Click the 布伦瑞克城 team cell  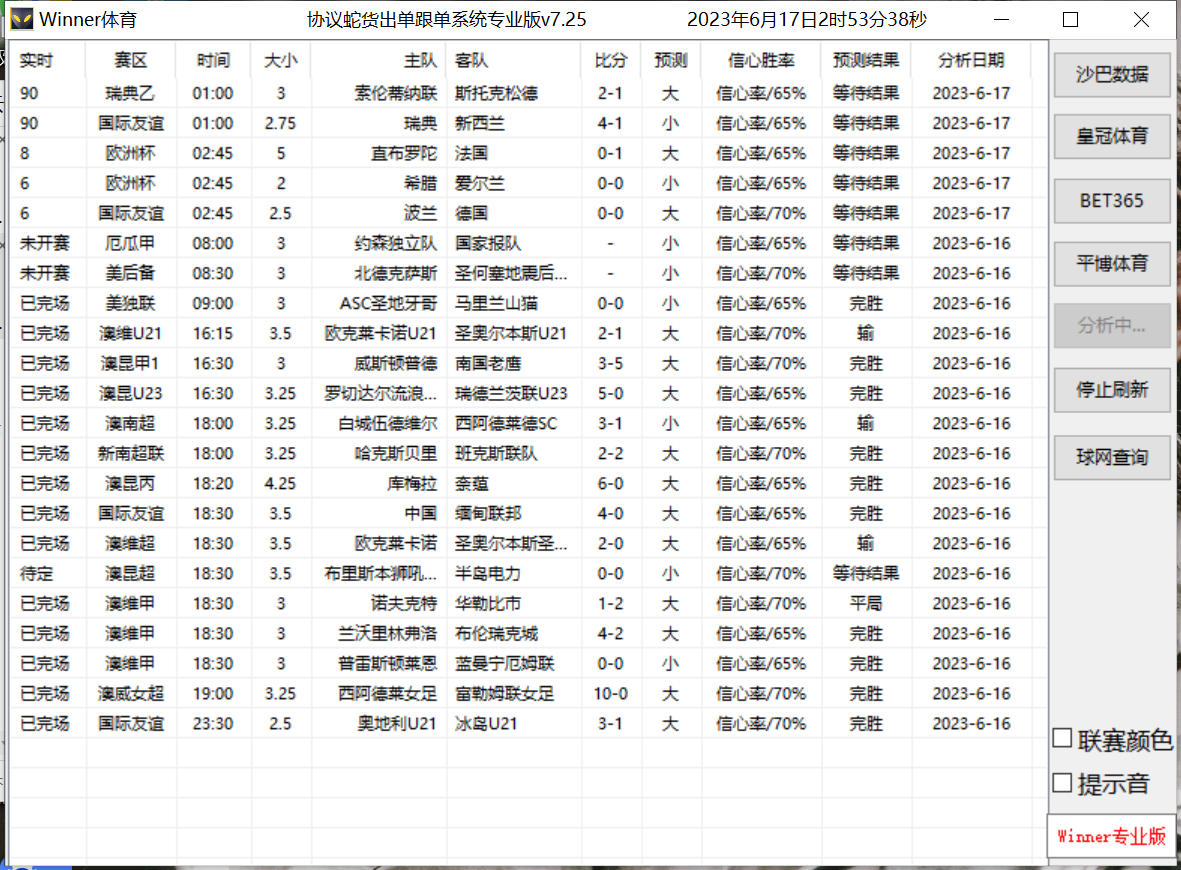[x=496, y=633]
